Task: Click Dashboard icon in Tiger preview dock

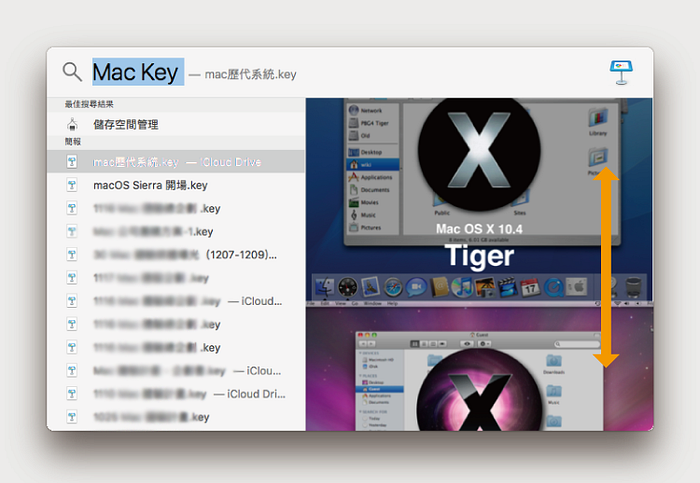Action: [347, 287]
